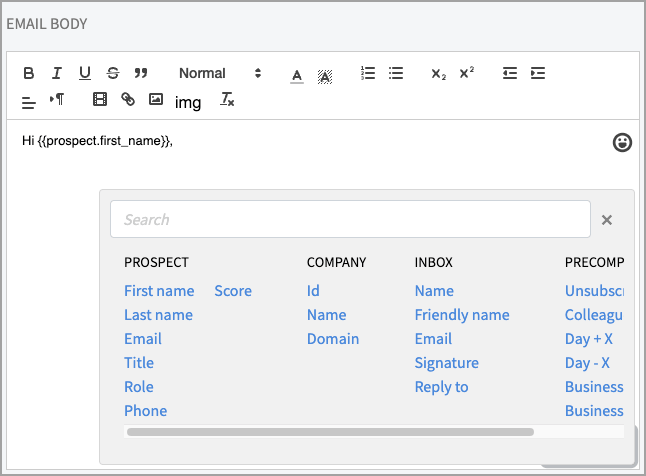Insert the prospect Last name variable
Screen dimensions: 646x476
click(x=158, y=315)
